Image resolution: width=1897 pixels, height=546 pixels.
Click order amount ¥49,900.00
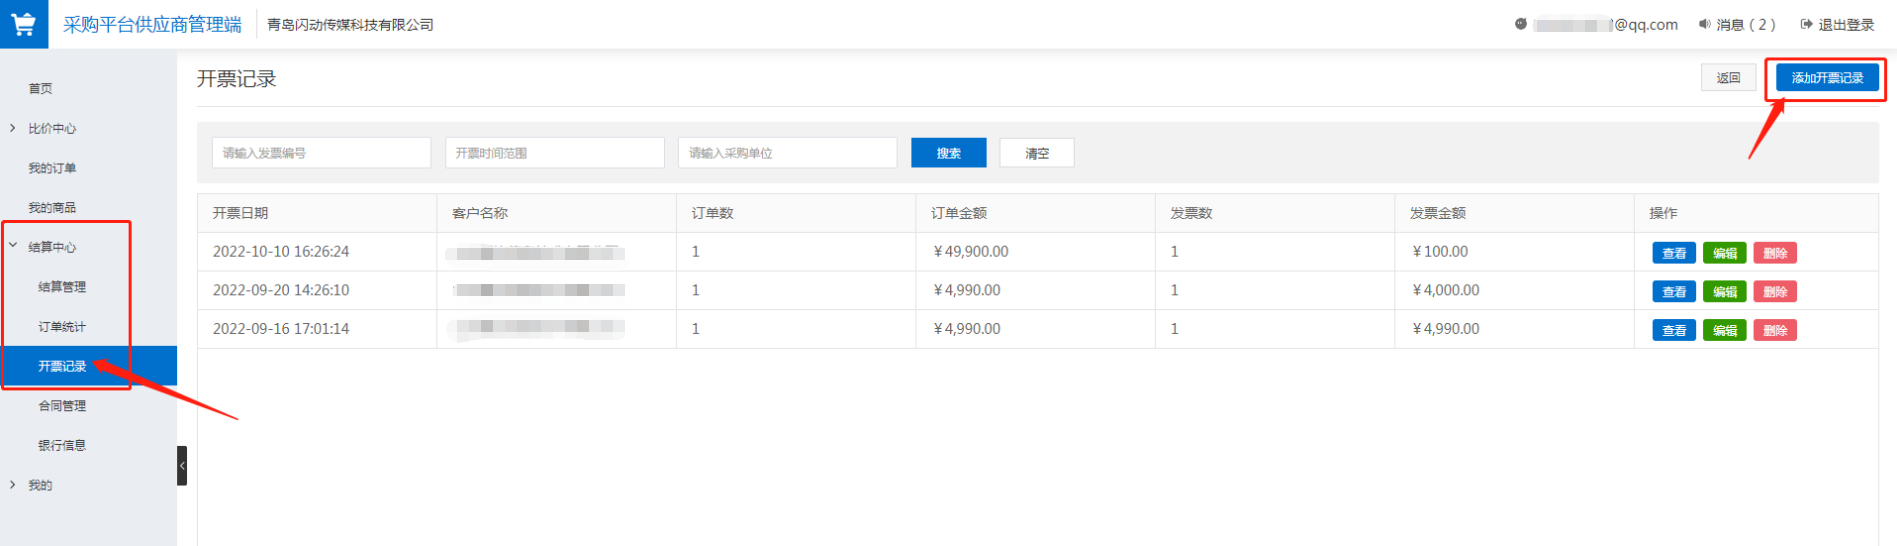point(970,252)
